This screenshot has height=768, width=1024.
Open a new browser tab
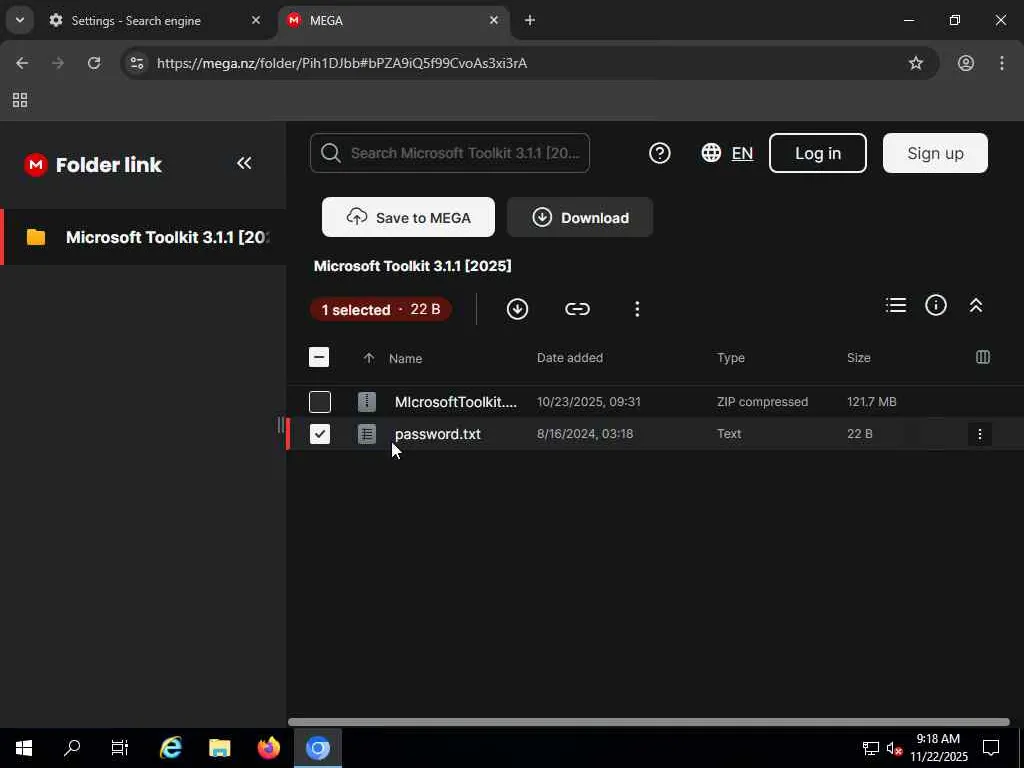coord(530,20)
